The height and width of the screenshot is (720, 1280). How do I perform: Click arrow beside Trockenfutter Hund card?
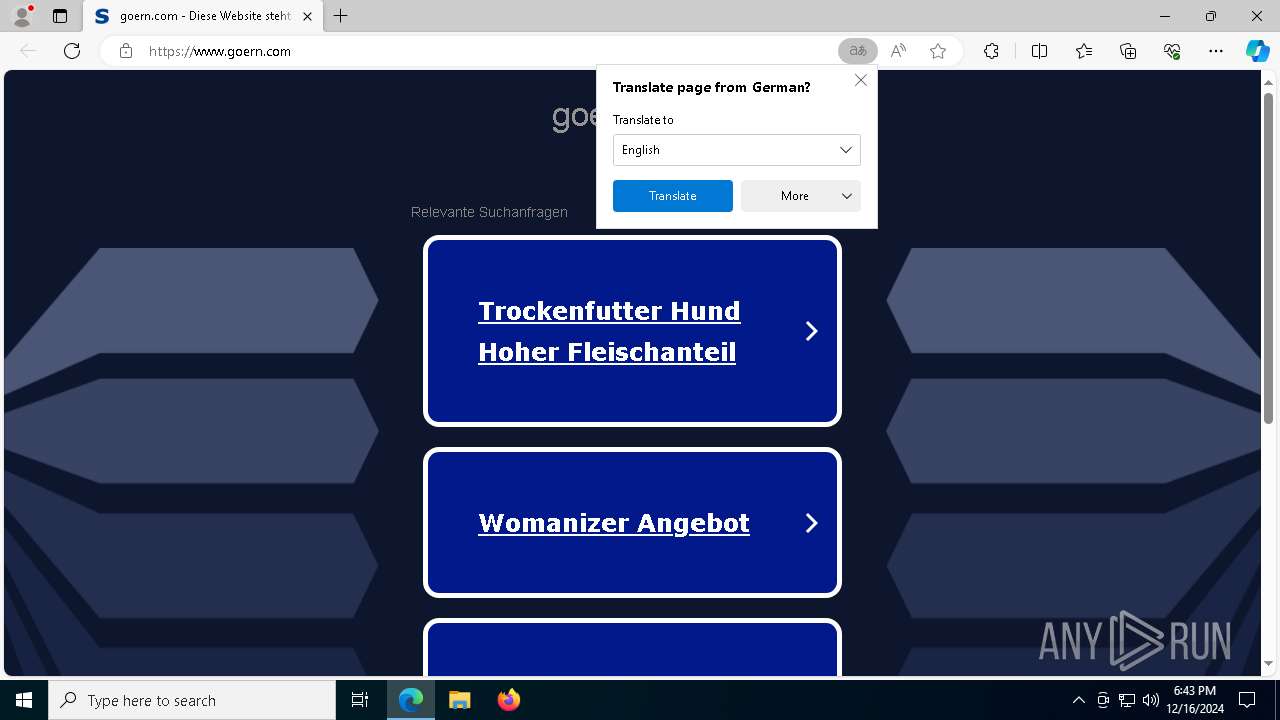click(812, 331)
